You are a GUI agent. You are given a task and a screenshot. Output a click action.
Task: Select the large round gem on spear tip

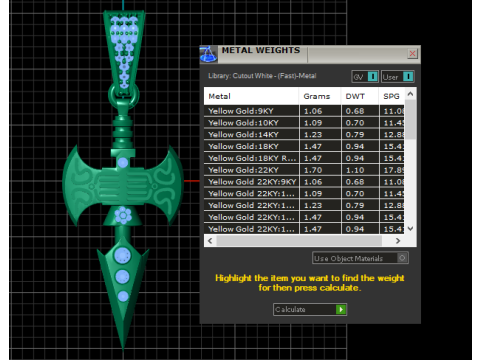pyautogui.click(x=122, y=256)
